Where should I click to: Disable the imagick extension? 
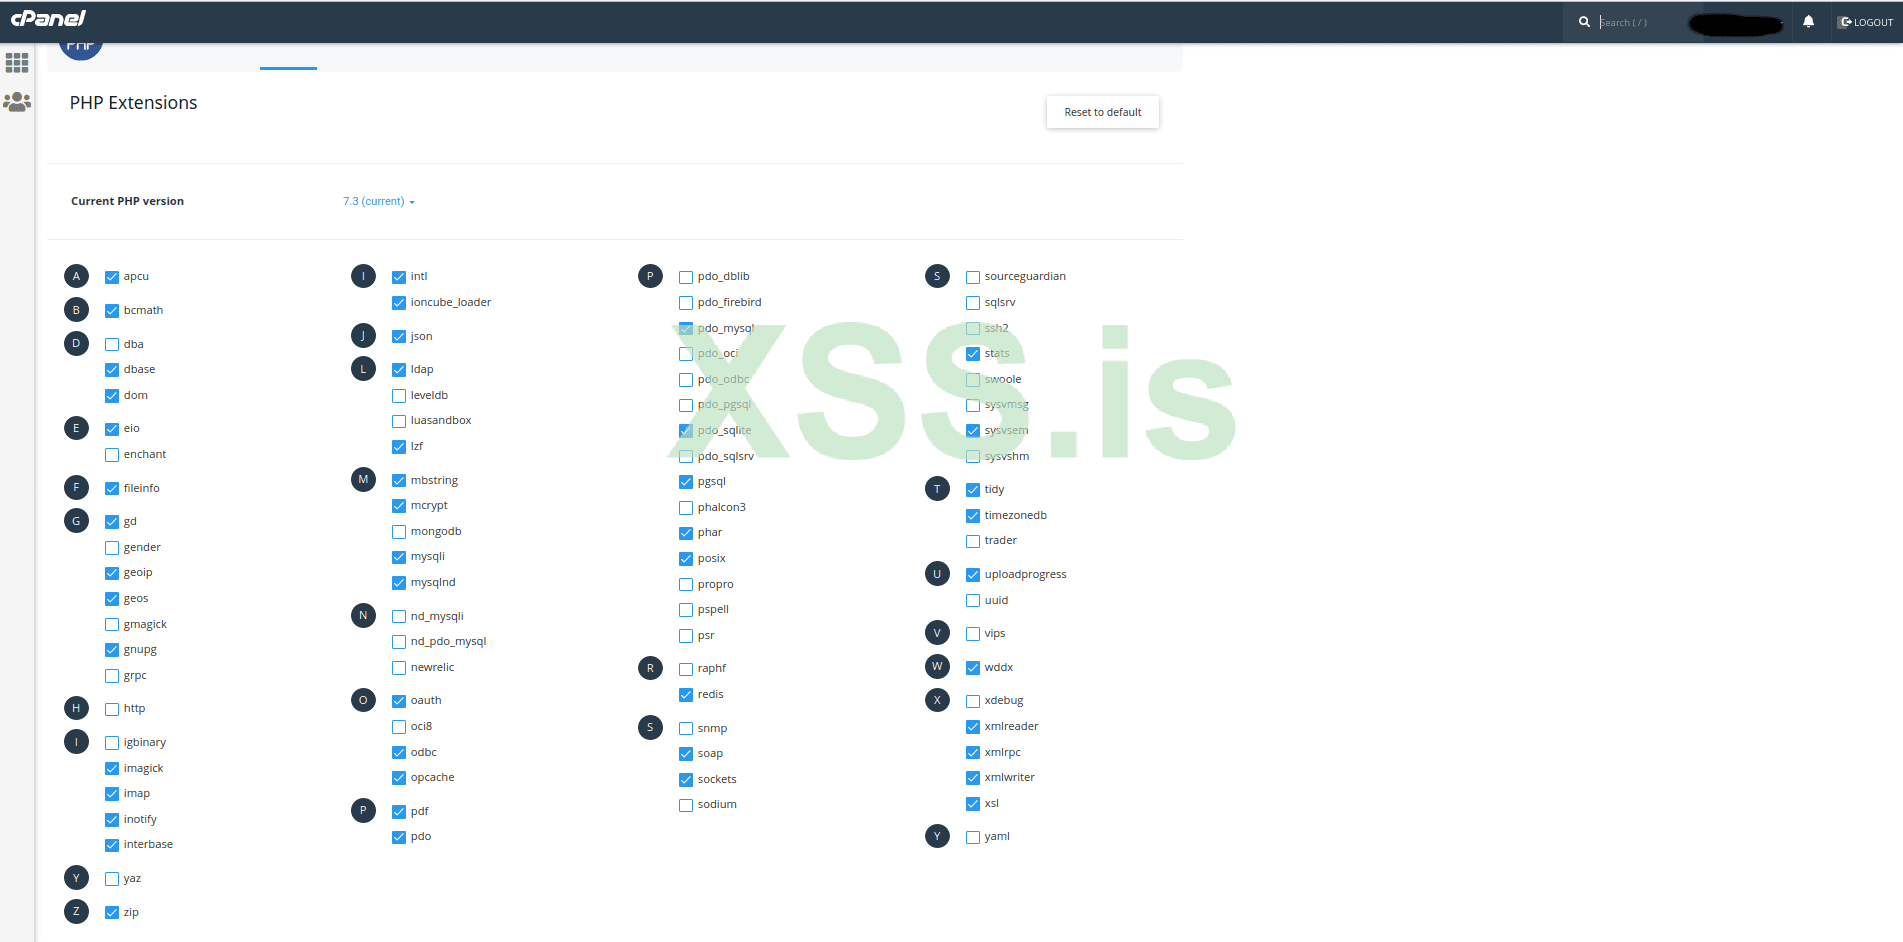point(112,769)
